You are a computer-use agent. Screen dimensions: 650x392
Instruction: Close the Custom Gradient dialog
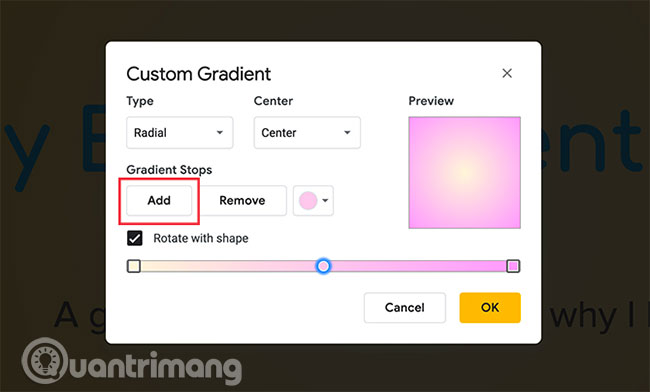507,73
